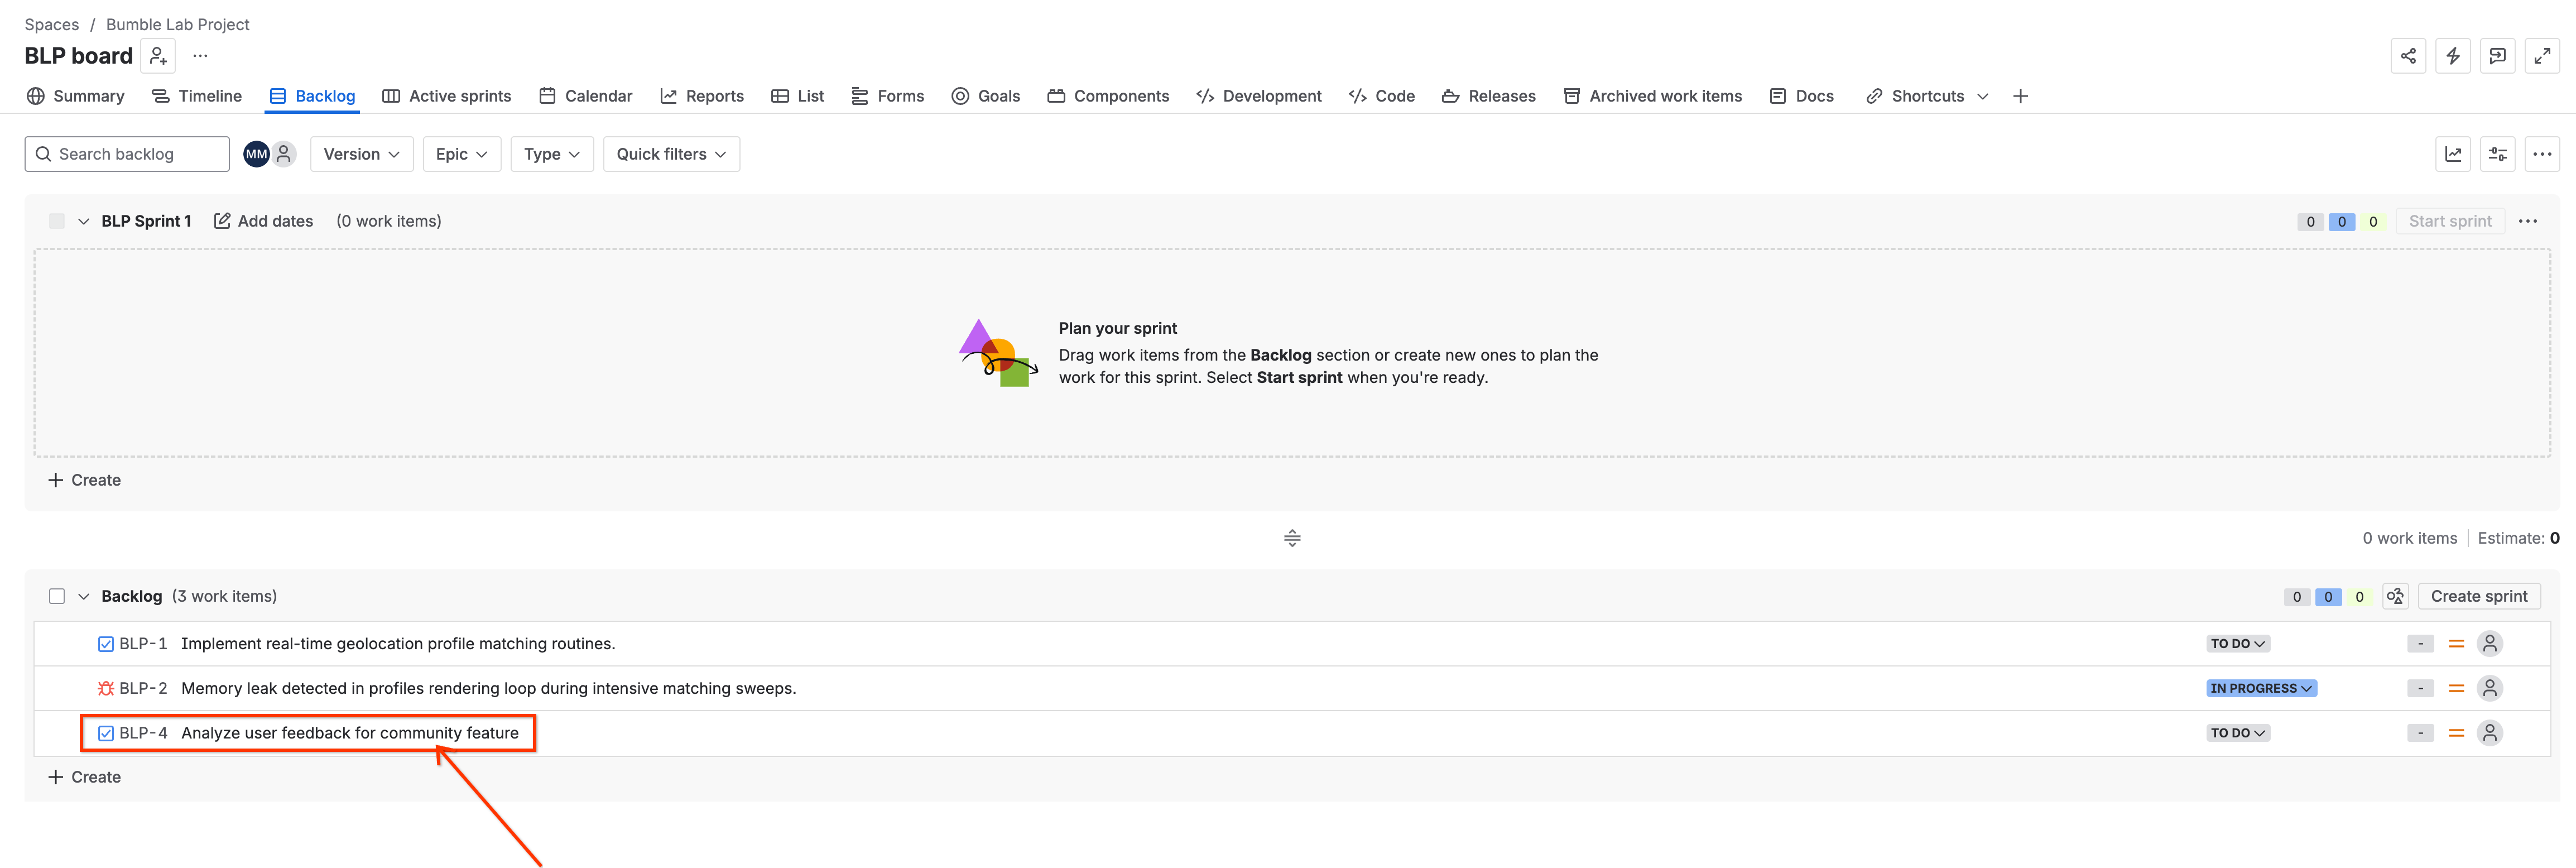The image size is (2576, 868).
Task: Switch to the Timeline tab
Action: coord(197,96)
